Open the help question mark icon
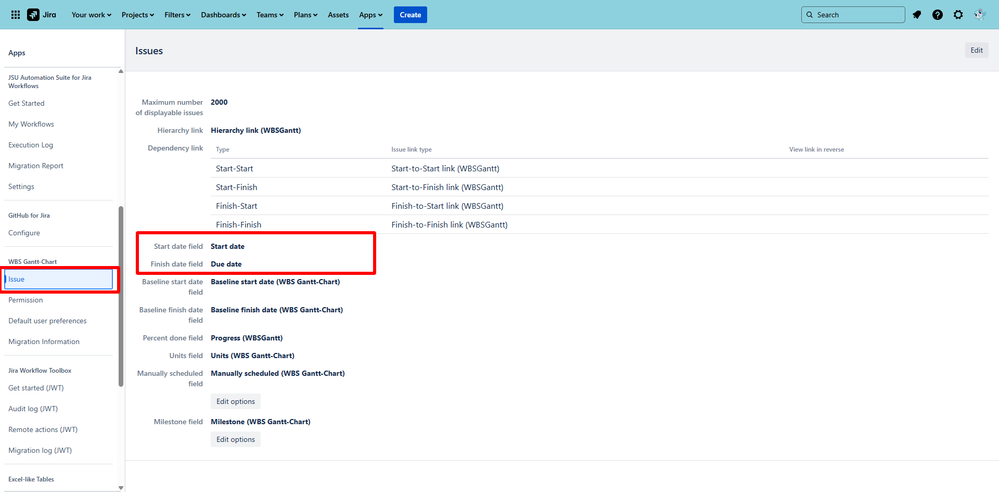Screen dimensions: 999x492 tap(937, 15)
